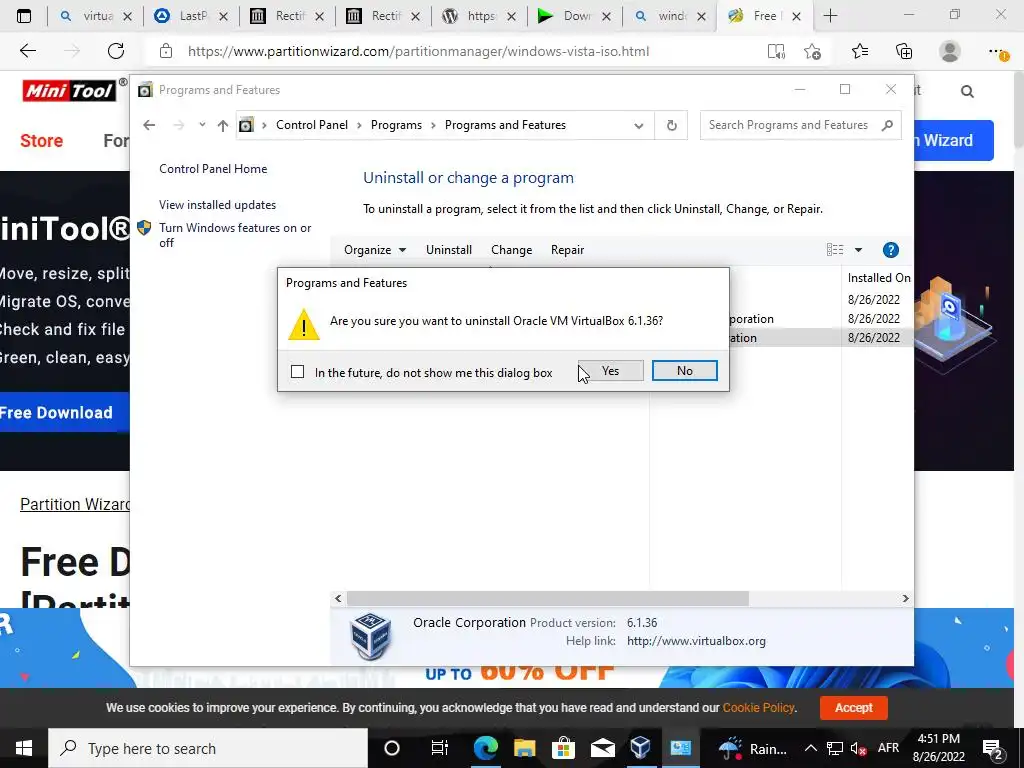
Task: Click the MiniTool logo on the webpage
Action: [69, 90]
